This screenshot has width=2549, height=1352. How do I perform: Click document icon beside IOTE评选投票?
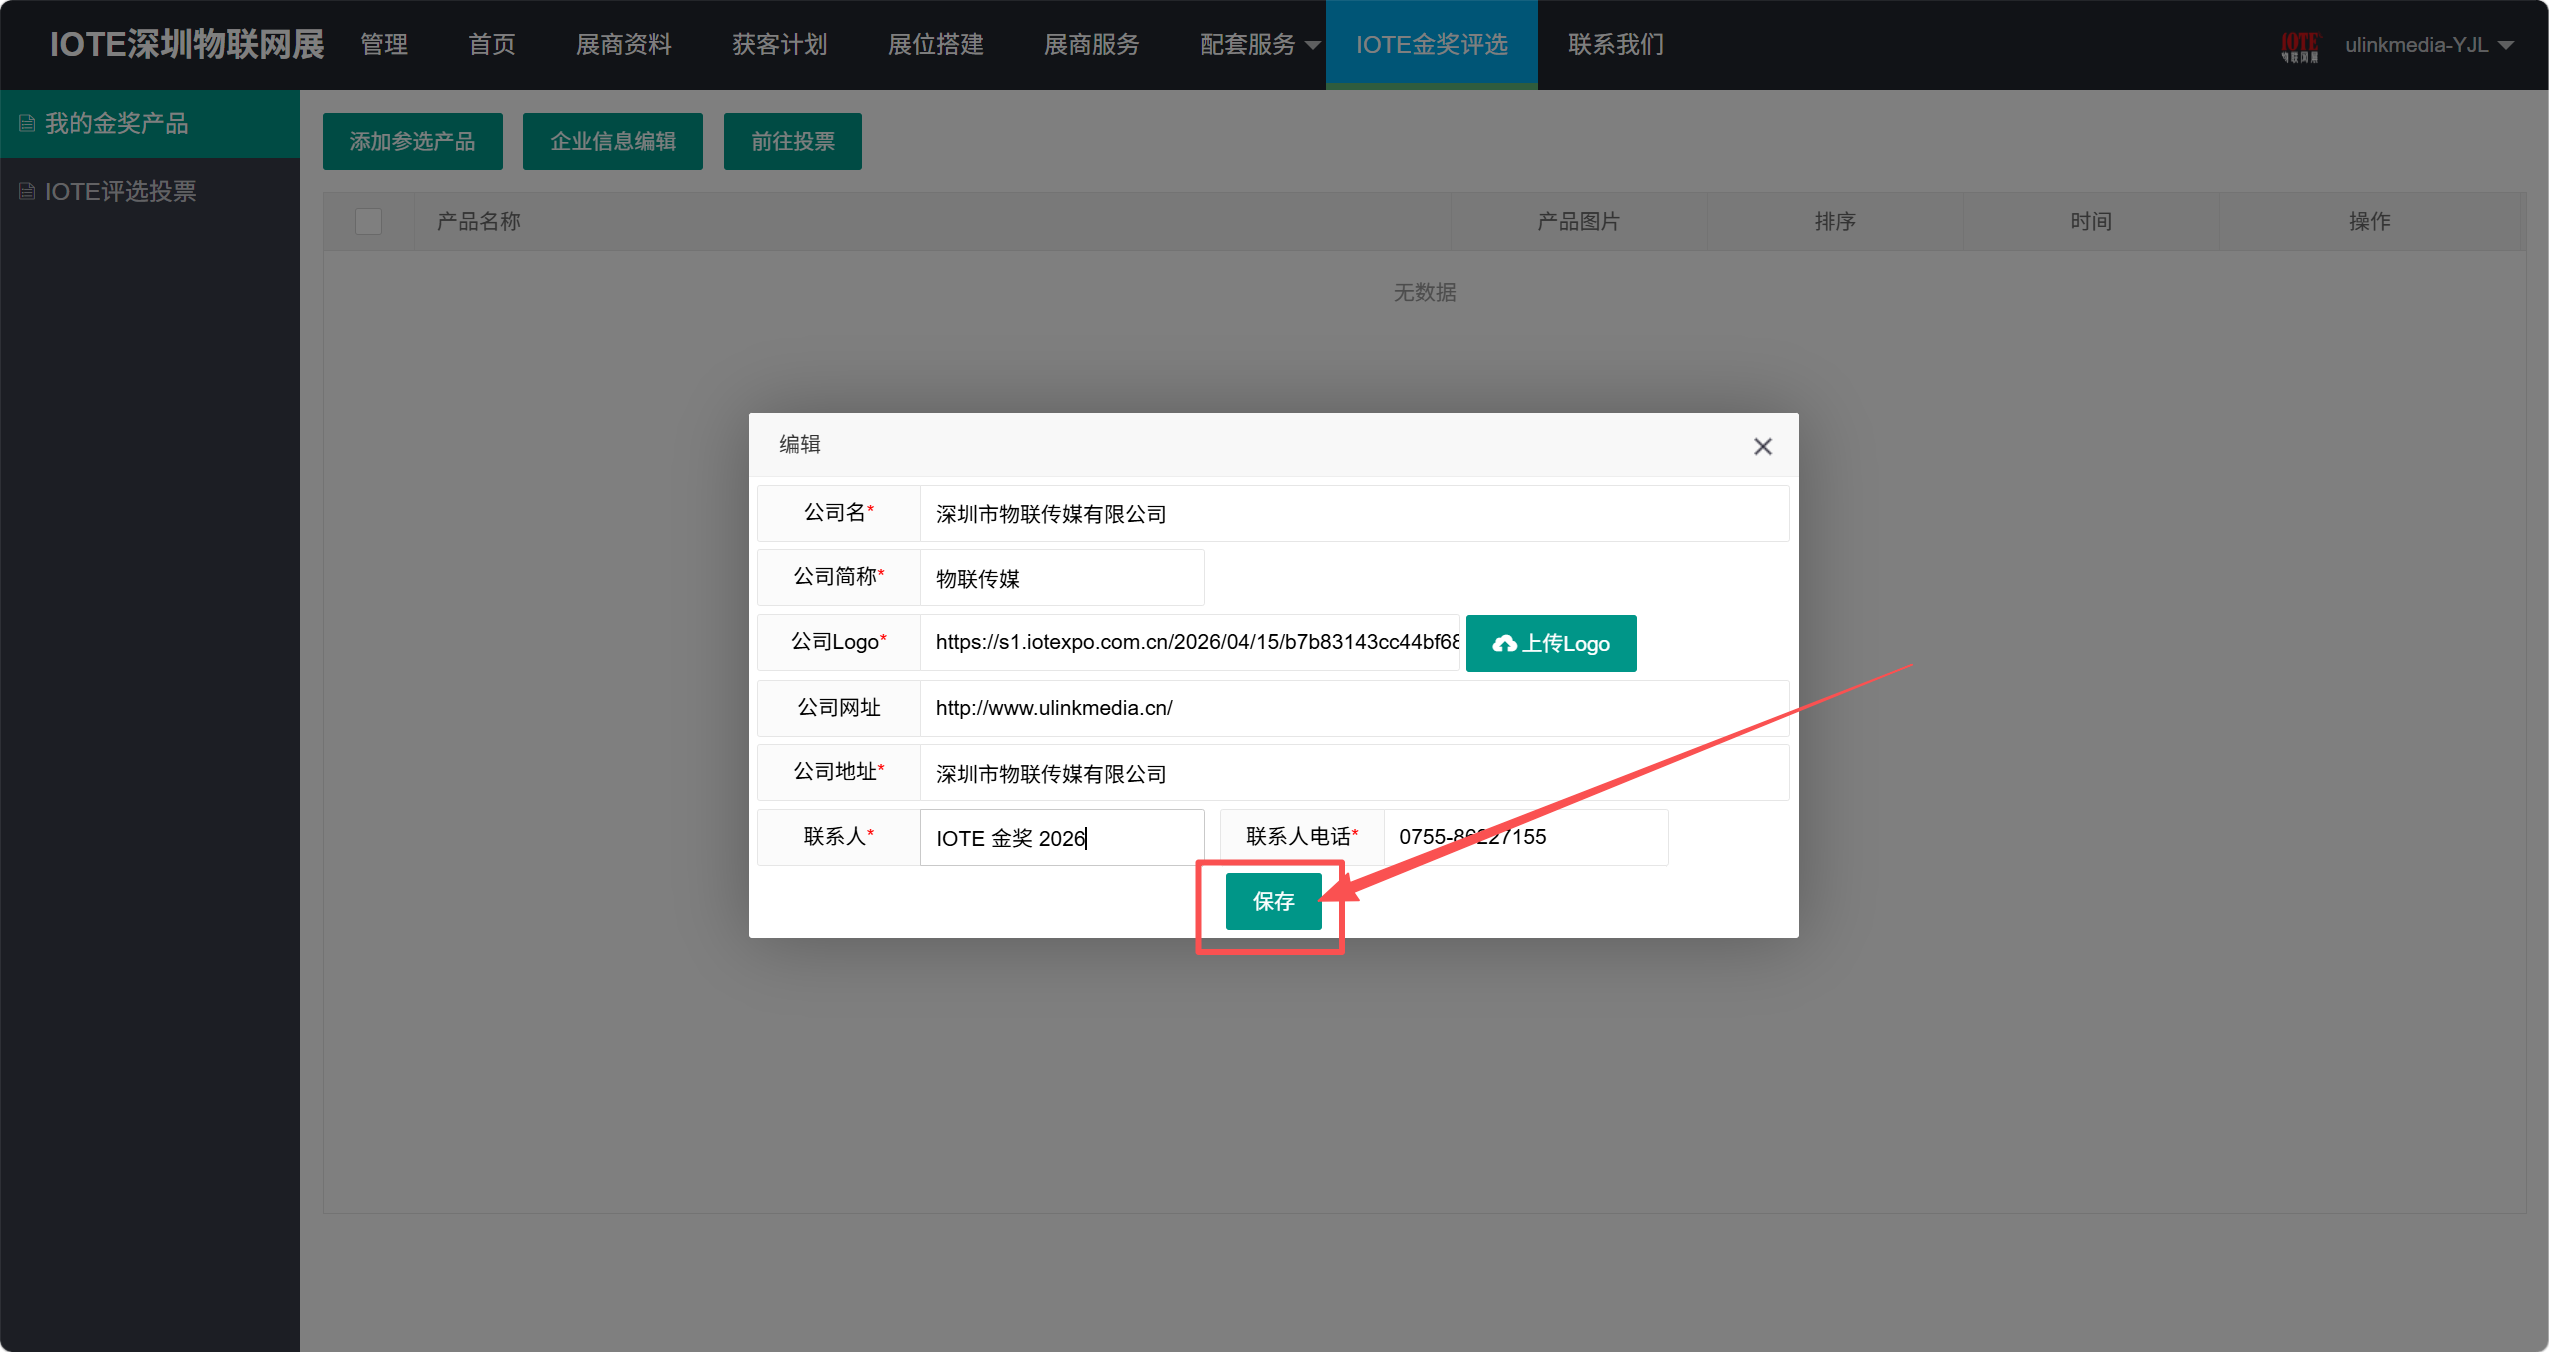pyautogui.click(x=27, y=191)
